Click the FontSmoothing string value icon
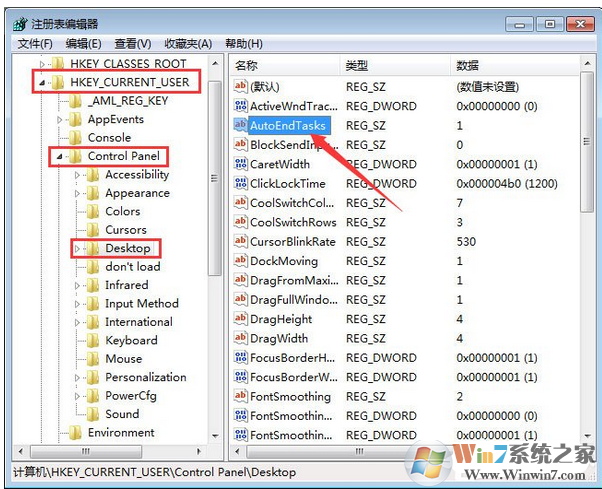This screenshot has height=489, width=602. pos(241,396)
